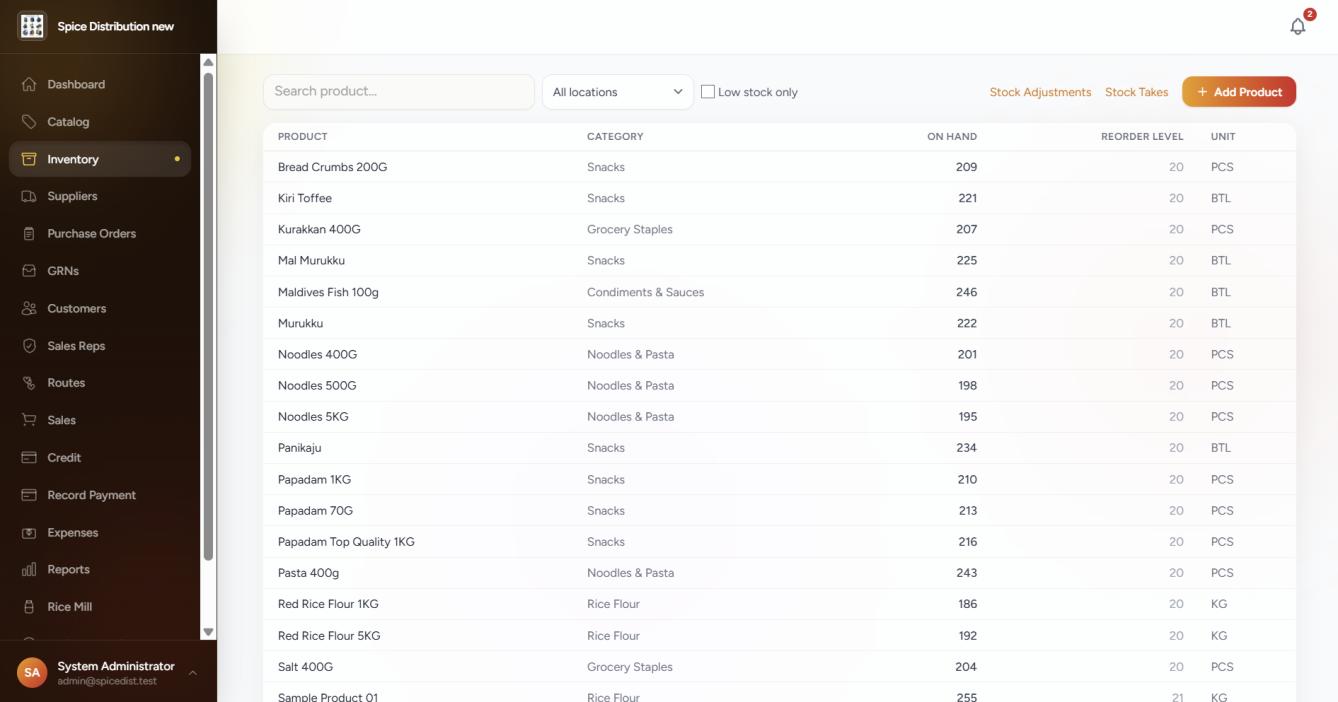Focus the Search product input field

pyautogui.click(x=399, y=92)
